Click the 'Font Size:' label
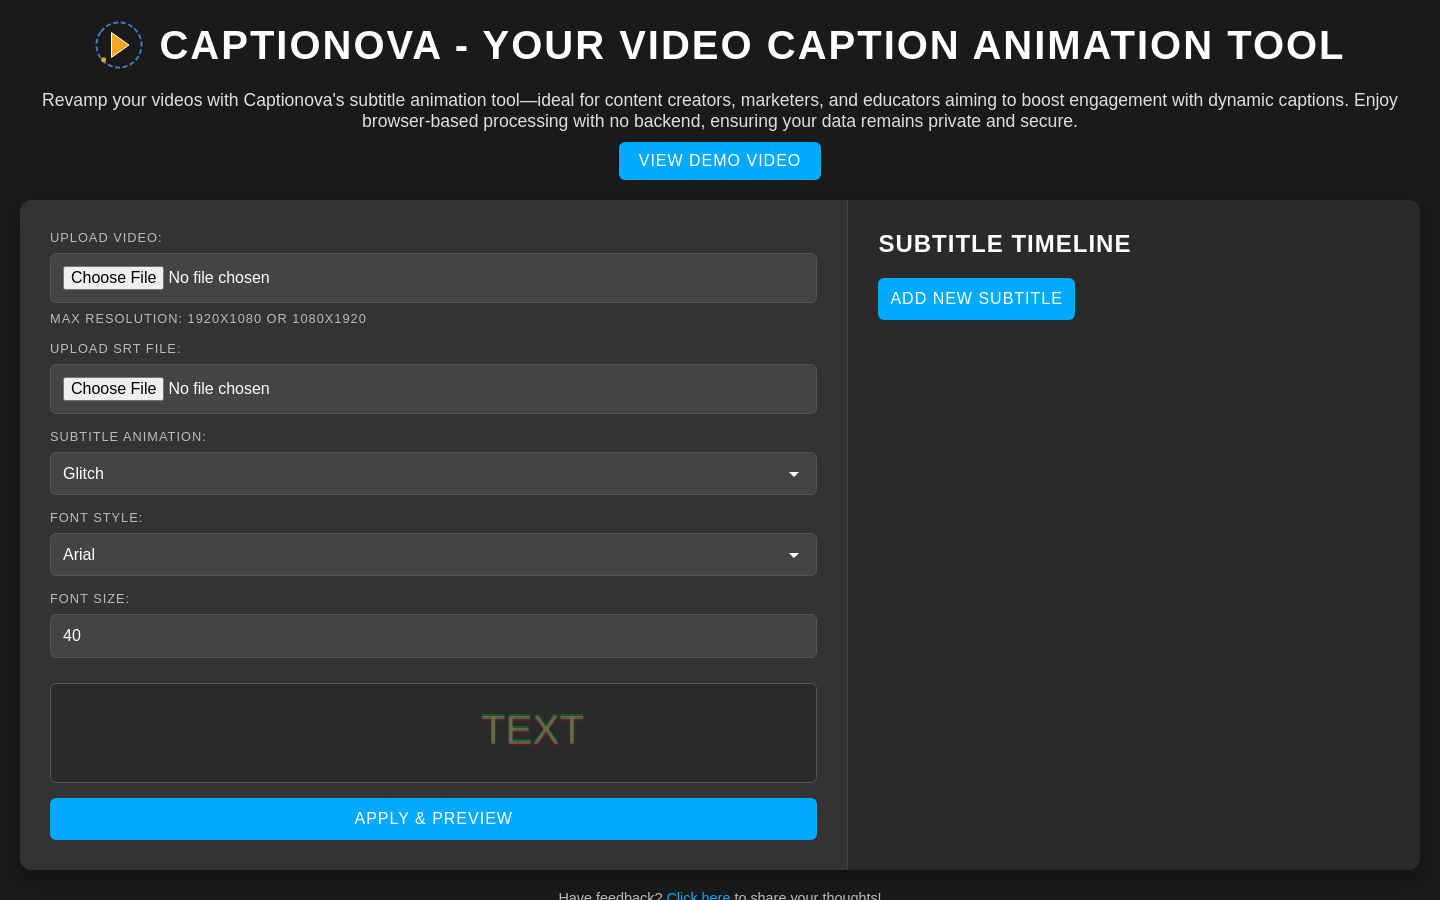1440x900 pixels. tap(90, 599)
